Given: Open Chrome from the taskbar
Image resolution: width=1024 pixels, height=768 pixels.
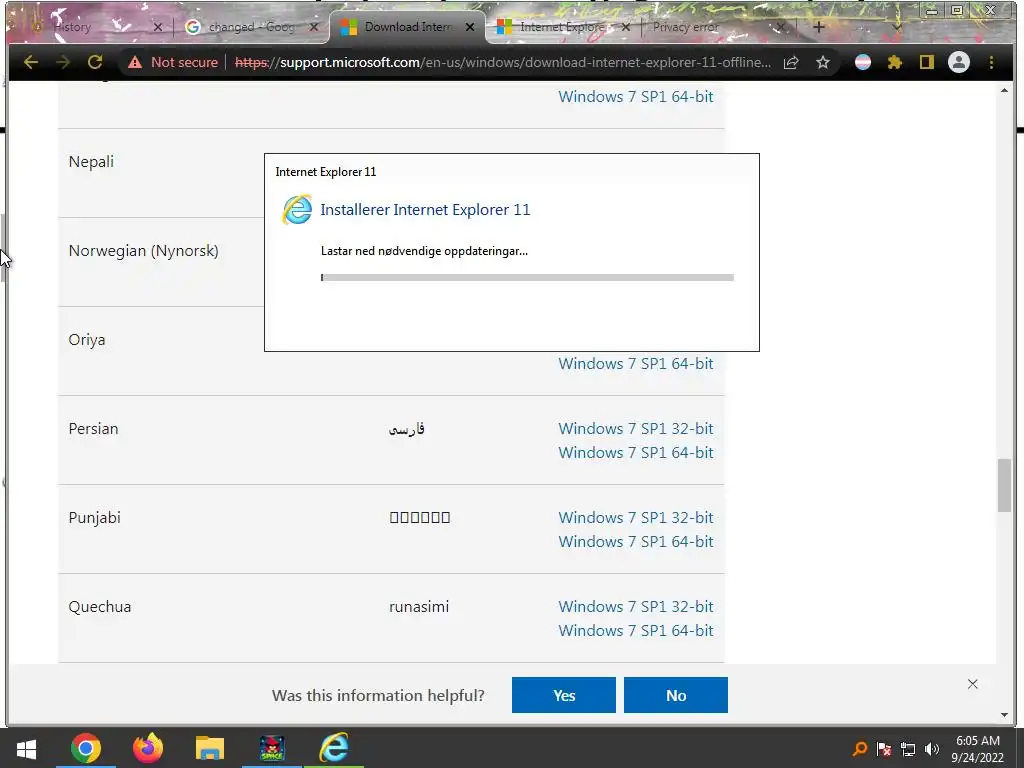Looking at the screenshot, I should click(x=86, y=748).
